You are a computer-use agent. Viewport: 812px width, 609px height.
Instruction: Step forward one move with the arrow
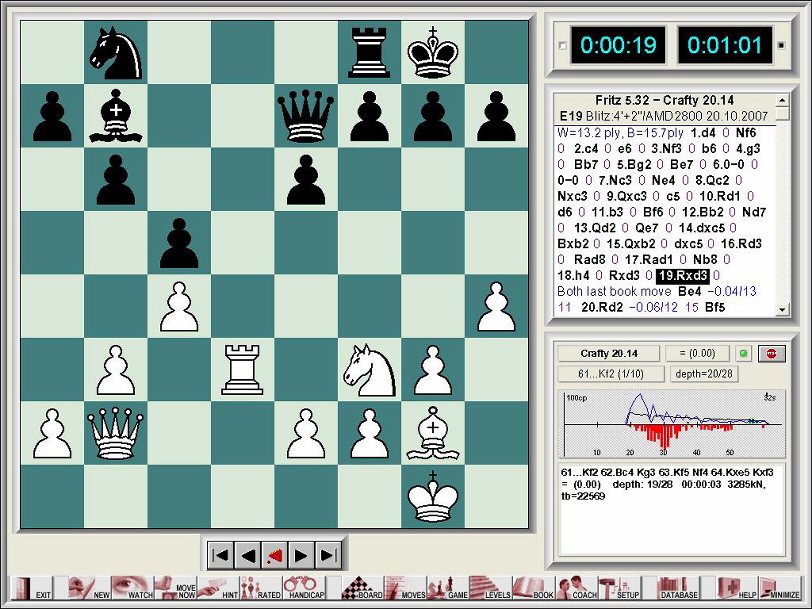pyautogui.click(x=302, y=552)
